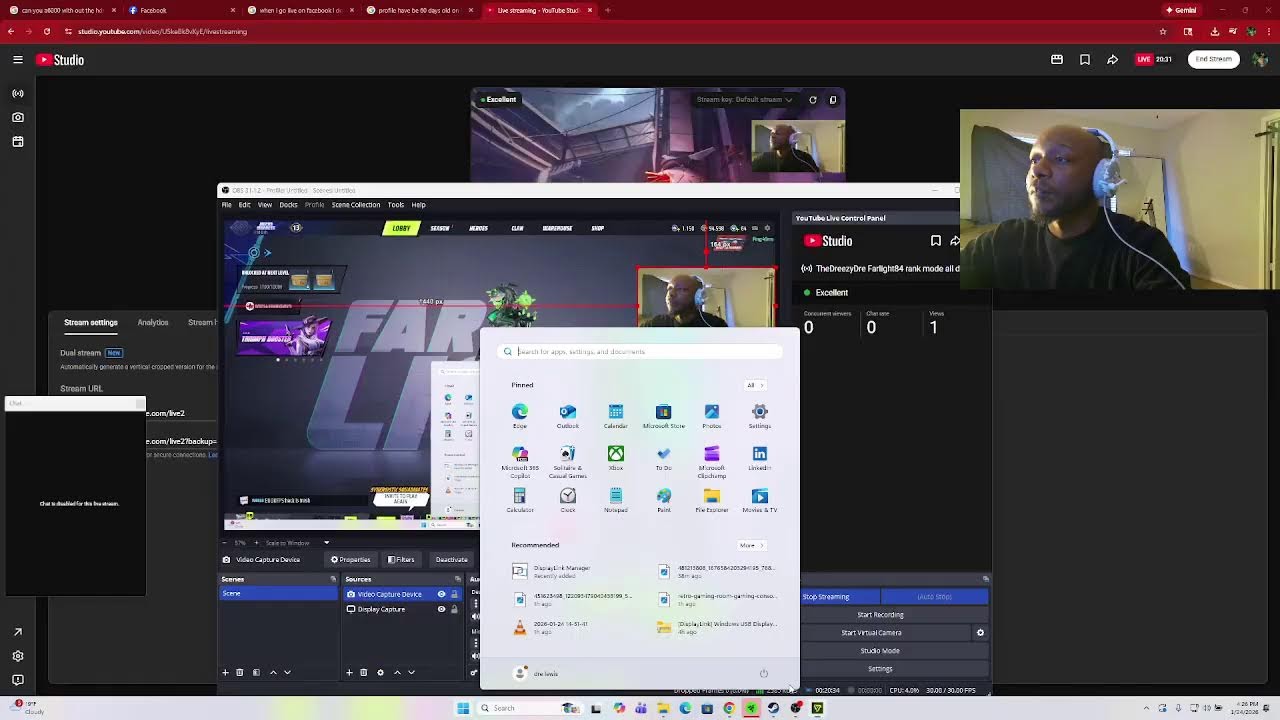Click the Start menu search field
The width and height of the screenshot is (1280, 720).
[641, 351]
